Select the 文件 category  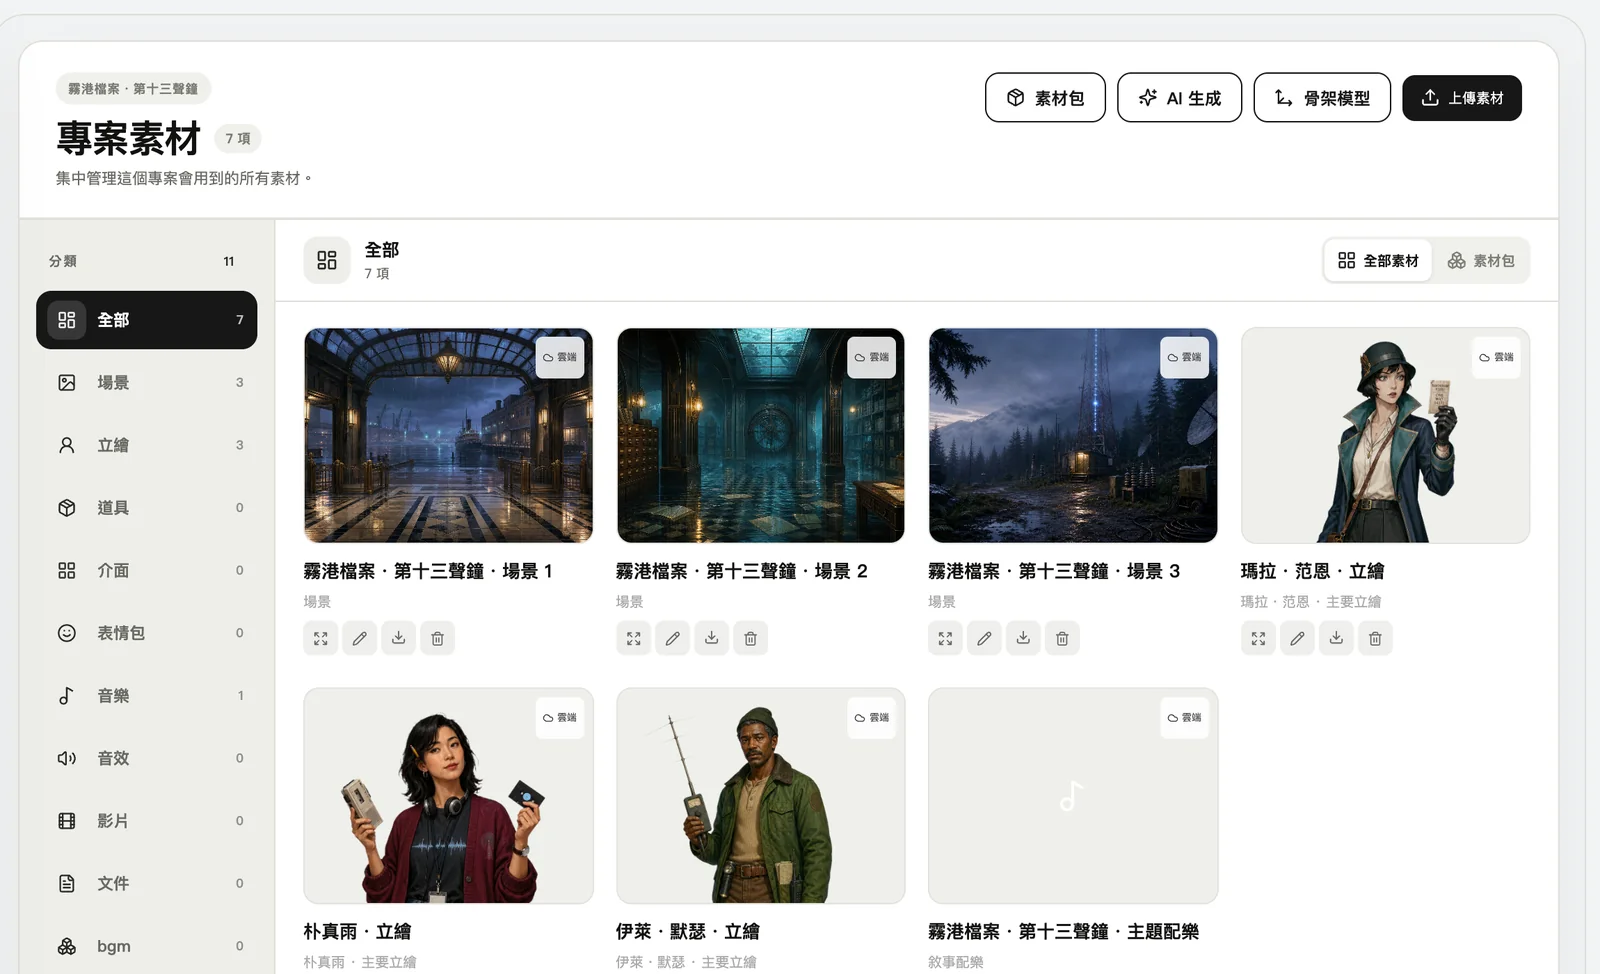coord(147,883)
